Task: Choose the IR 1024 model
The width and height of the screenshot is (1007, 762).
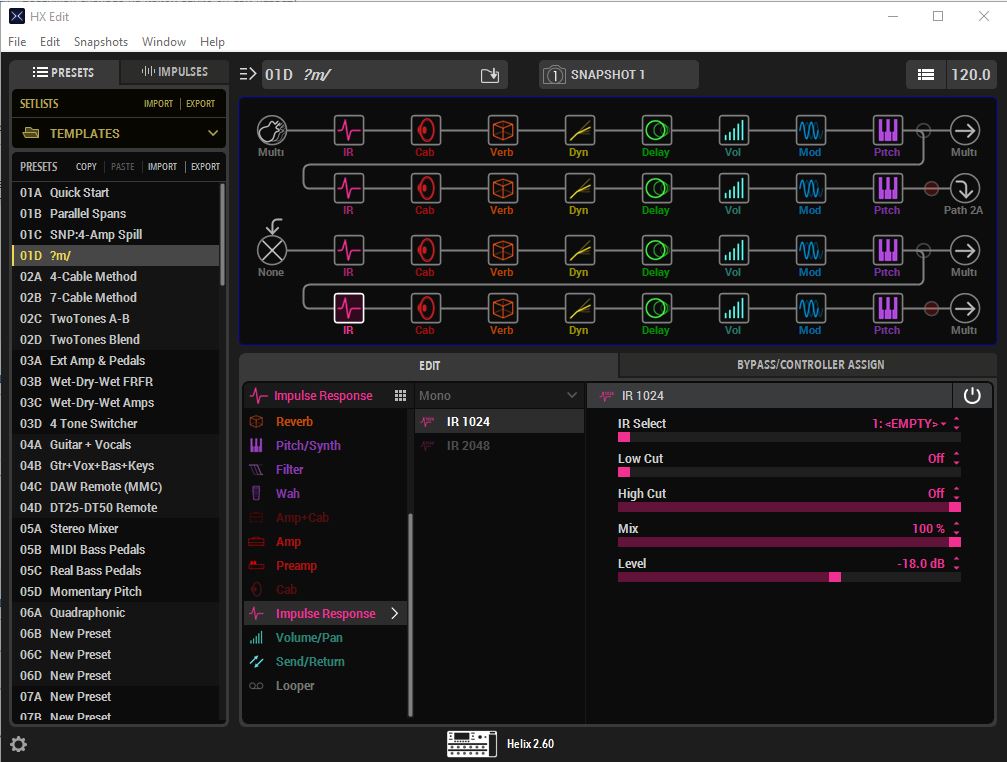Action: (498, 422)
